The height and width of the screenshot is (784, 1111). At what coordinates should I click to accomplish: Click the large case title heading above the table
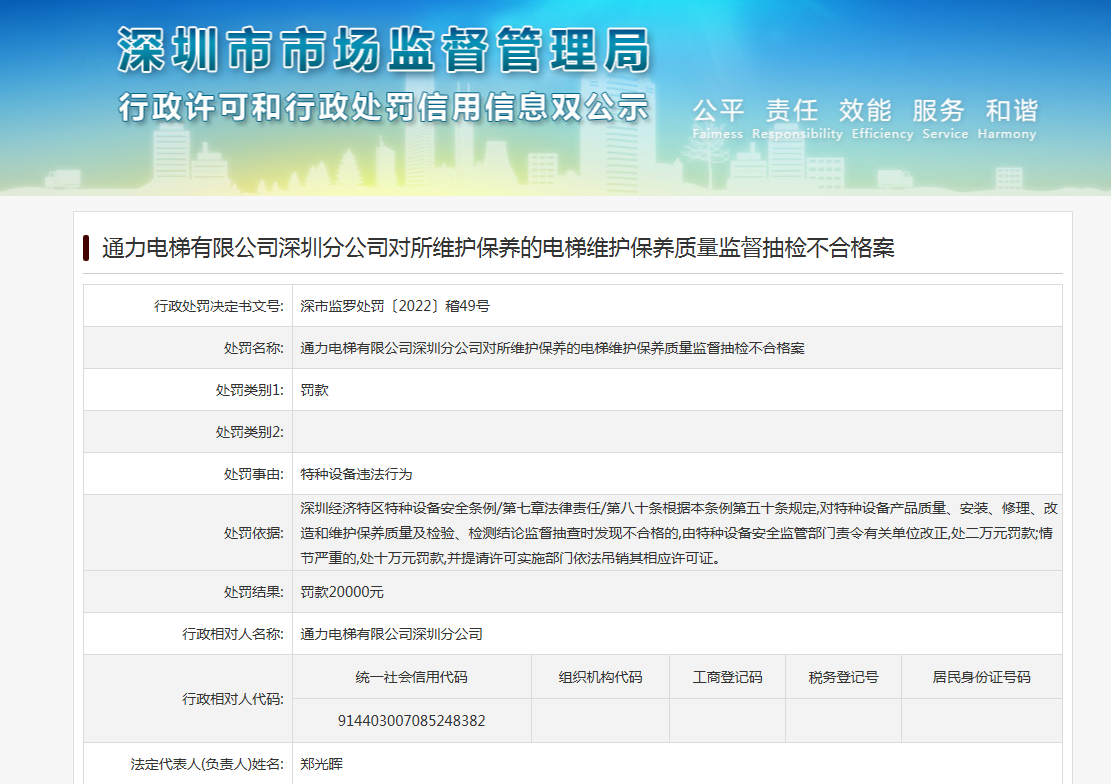498,247
